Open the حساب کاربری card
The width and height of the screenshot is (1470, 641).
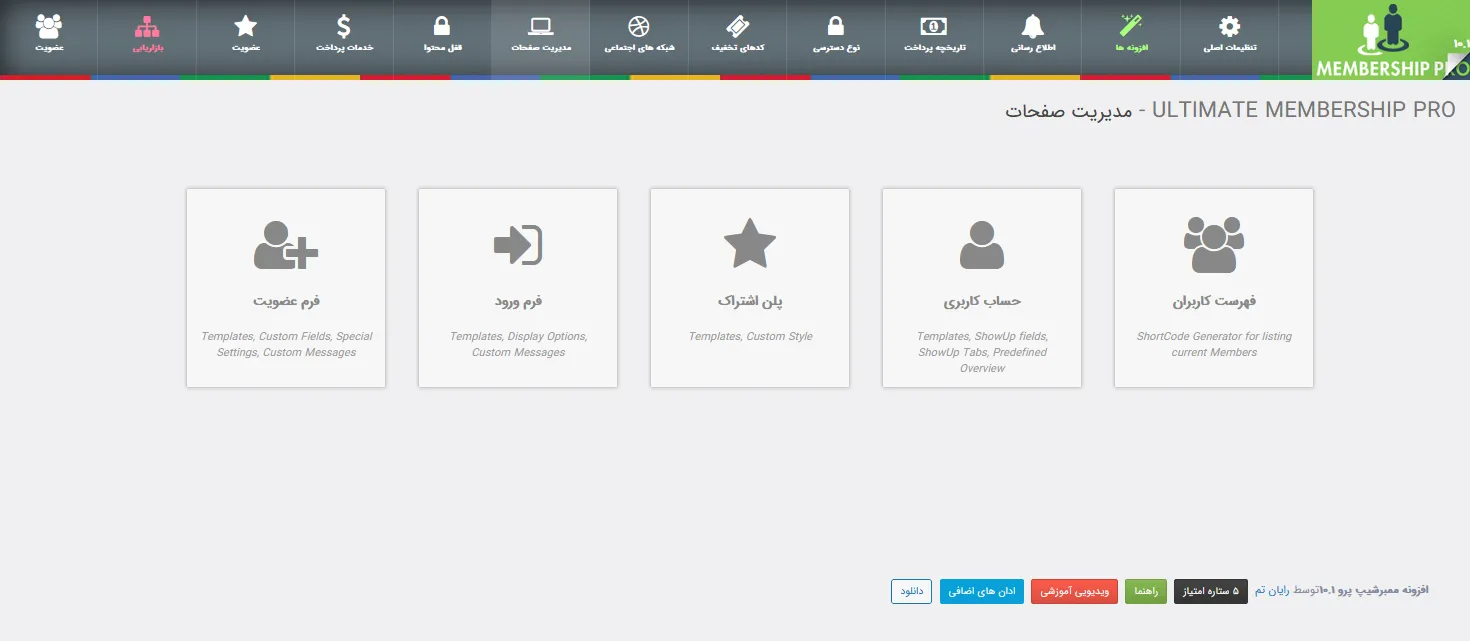coord(982,288)
